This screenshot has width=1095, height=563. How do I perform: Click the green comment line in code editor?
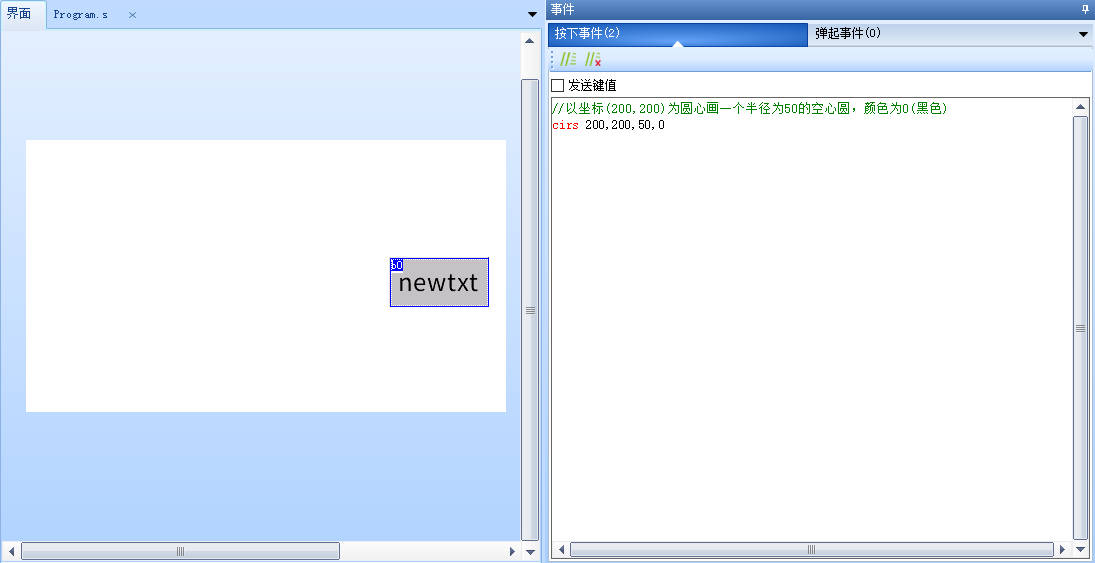pyautogui.click(x=749, y=108)
